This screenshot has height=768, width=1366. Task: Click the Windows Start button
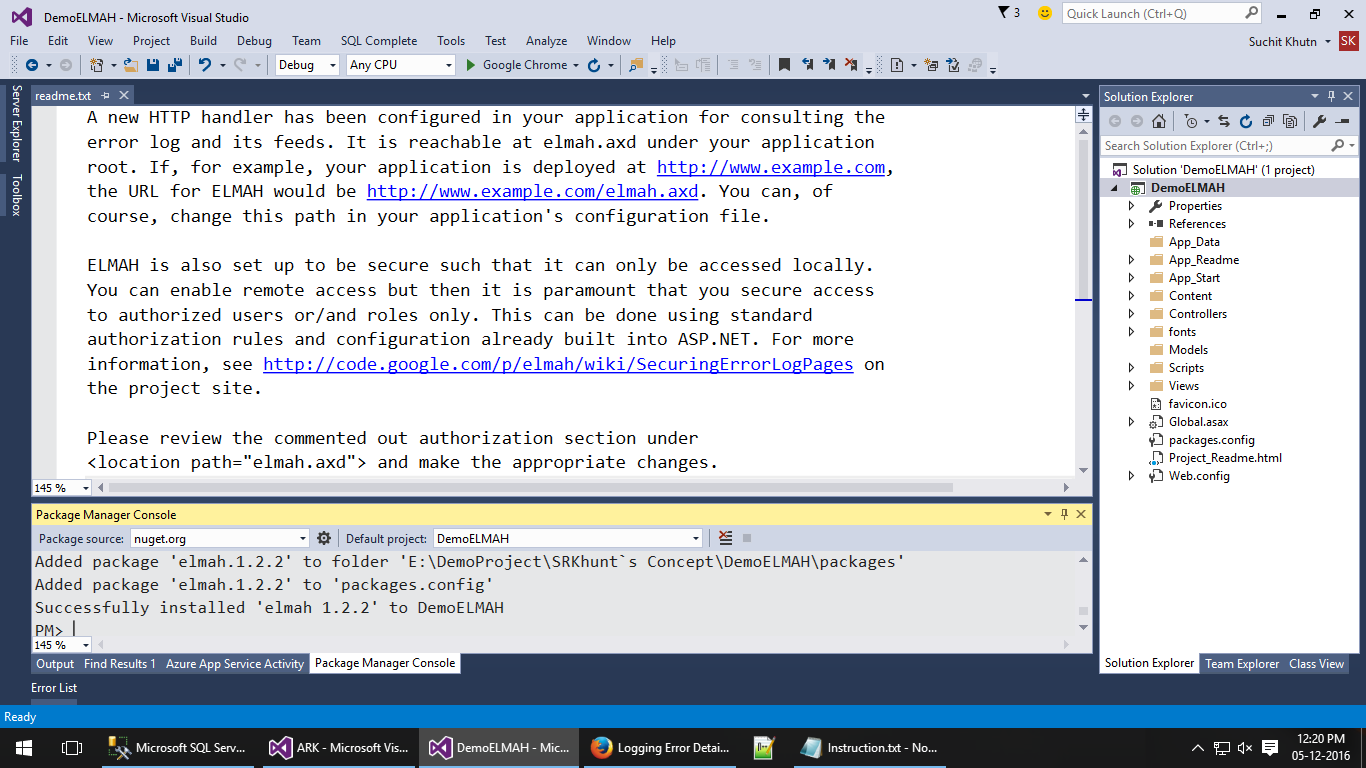click(x=23, y=747)
